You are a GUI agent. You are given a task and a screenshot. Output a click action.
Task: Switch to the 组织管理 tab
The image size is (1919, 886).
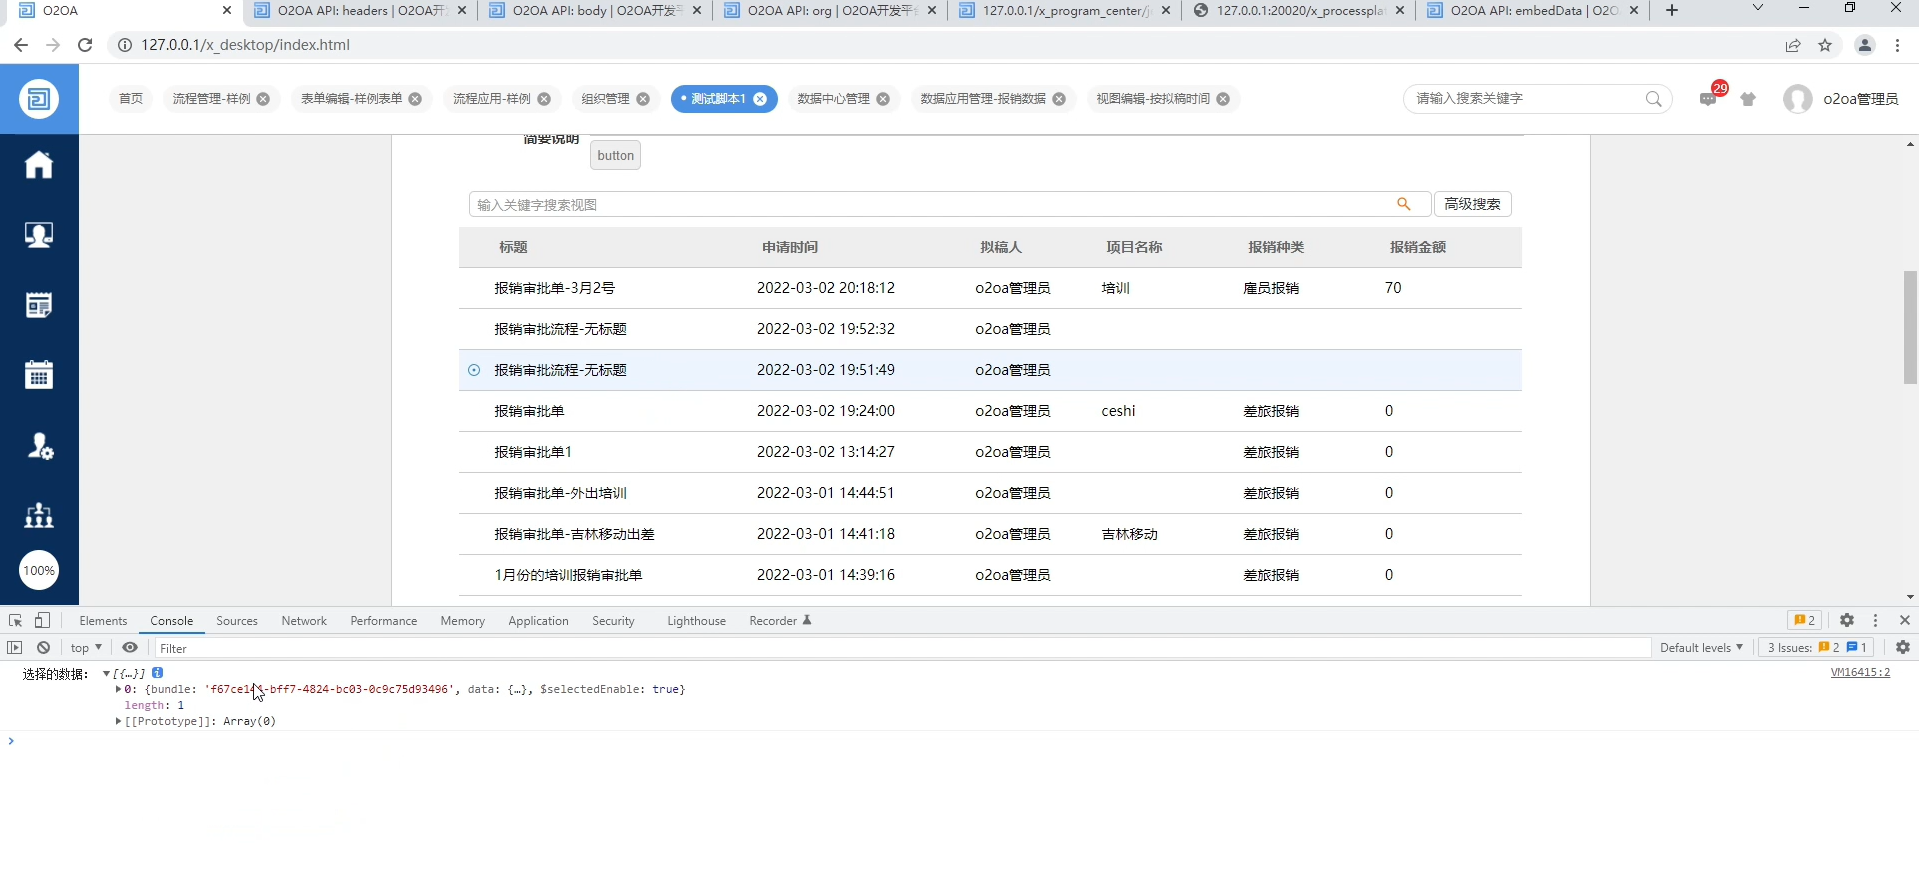(x=605, y=99)
